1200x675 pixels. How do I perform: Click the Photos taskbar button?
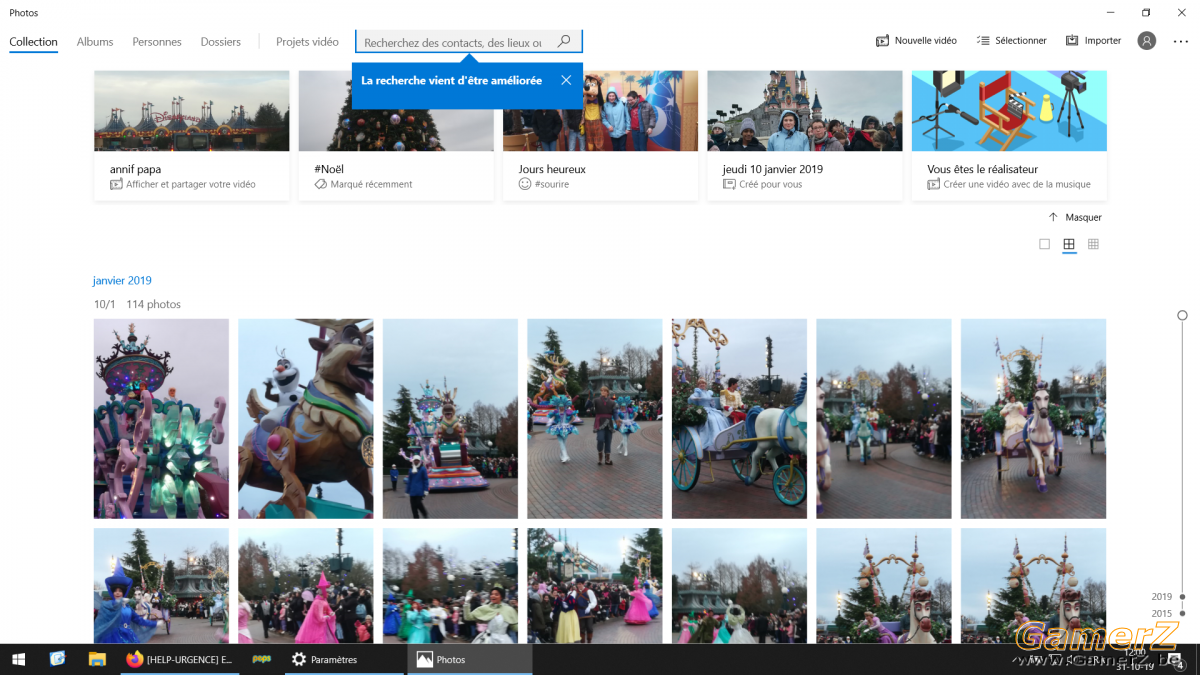click(x=470, y=659)
